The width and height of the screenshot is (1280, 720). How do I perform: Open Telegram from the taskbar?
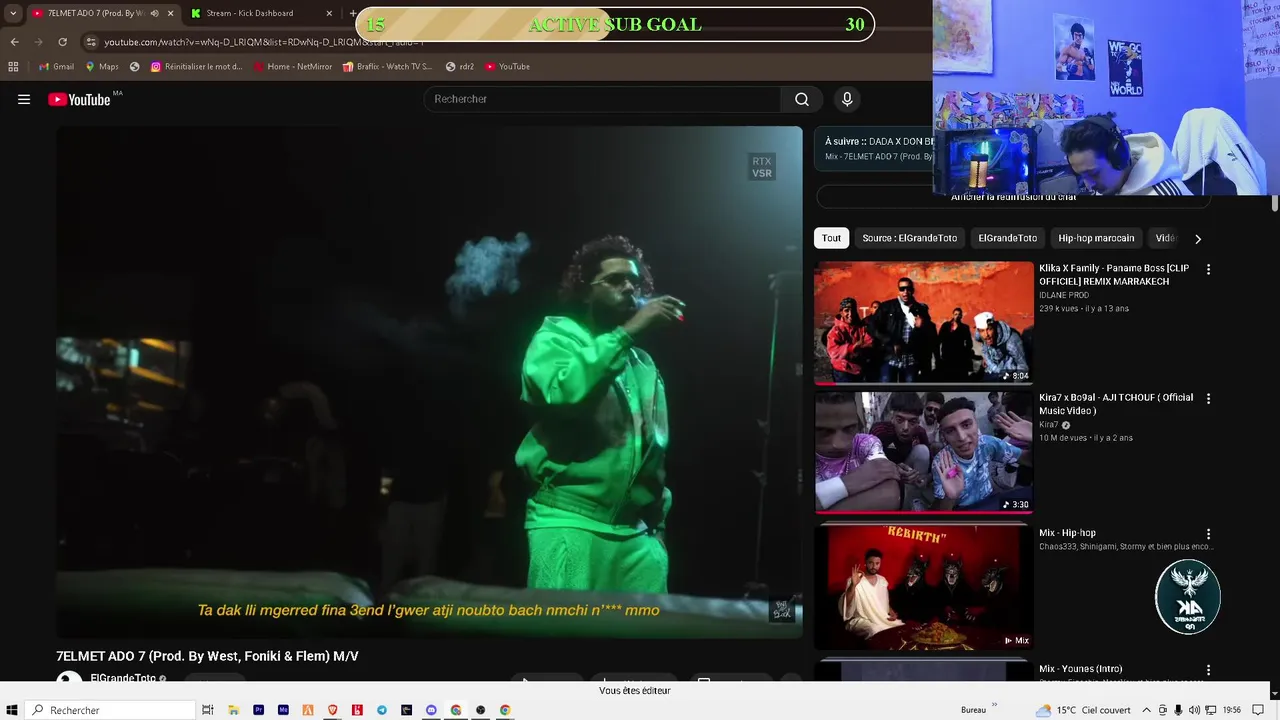pos(381,710)
